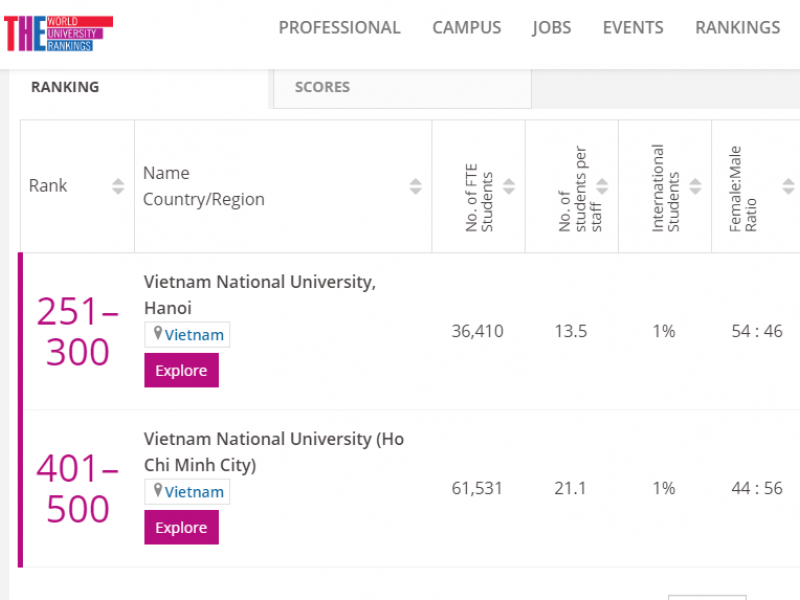The image size is (800, 600).
Task: Select the Ranking tab
Action: 65,87
